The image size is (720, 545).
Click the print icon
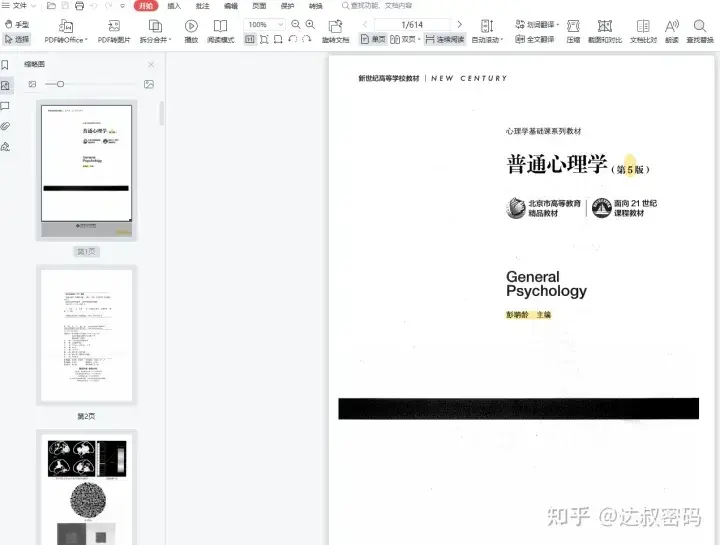(x=79, y=6)
